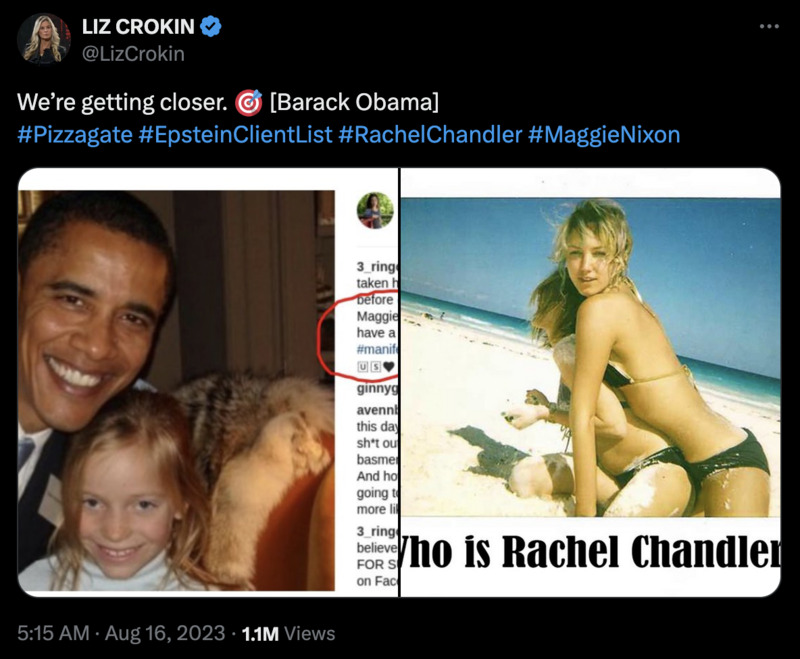Open the #EpsteinClientList hashtag

(235, 135)
